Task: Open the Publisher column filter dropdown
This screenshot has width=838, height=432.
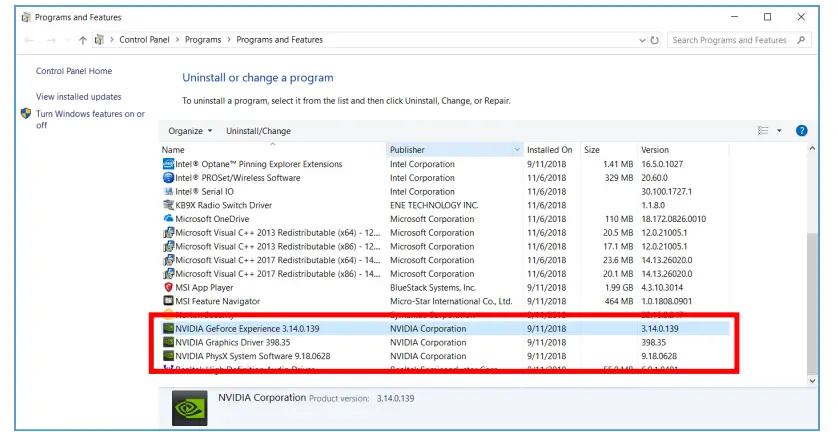Action: coord(517,150)
